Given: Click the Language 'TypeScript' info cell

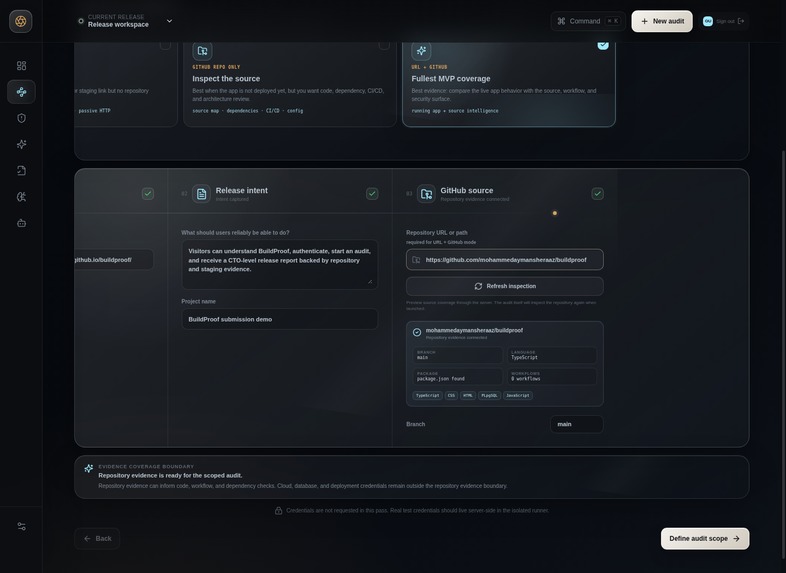Looking at the screenshot, I should tap(552, 355).
